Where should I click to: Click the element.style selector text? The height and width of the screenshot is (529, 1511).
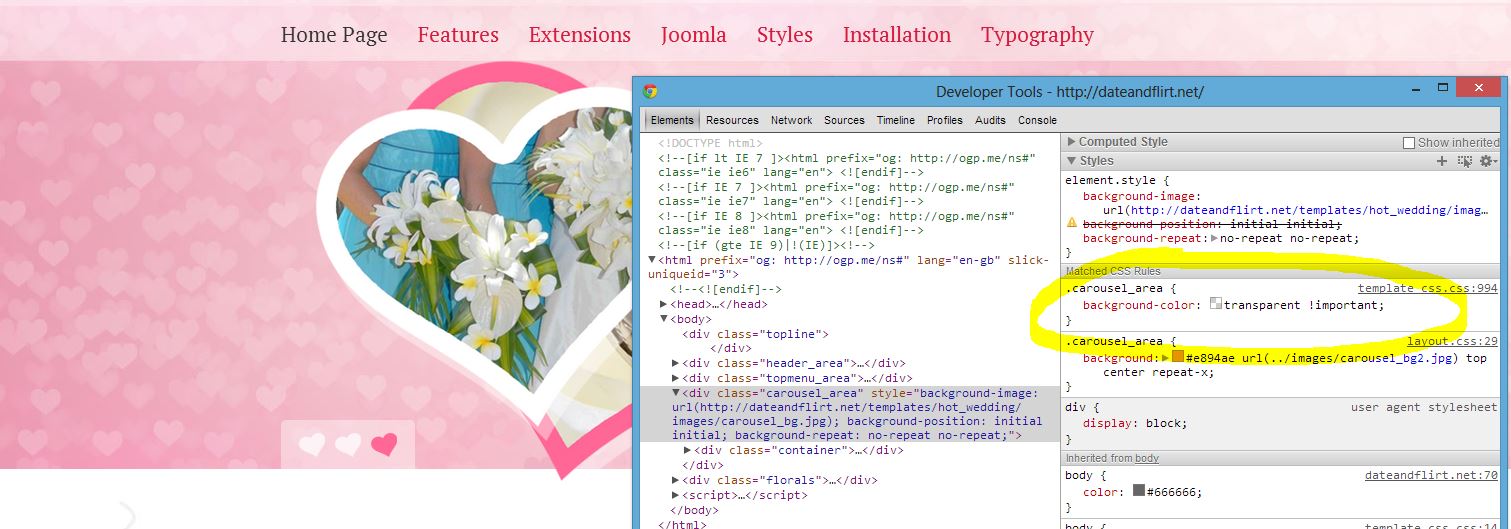(x=1108, y=180)
